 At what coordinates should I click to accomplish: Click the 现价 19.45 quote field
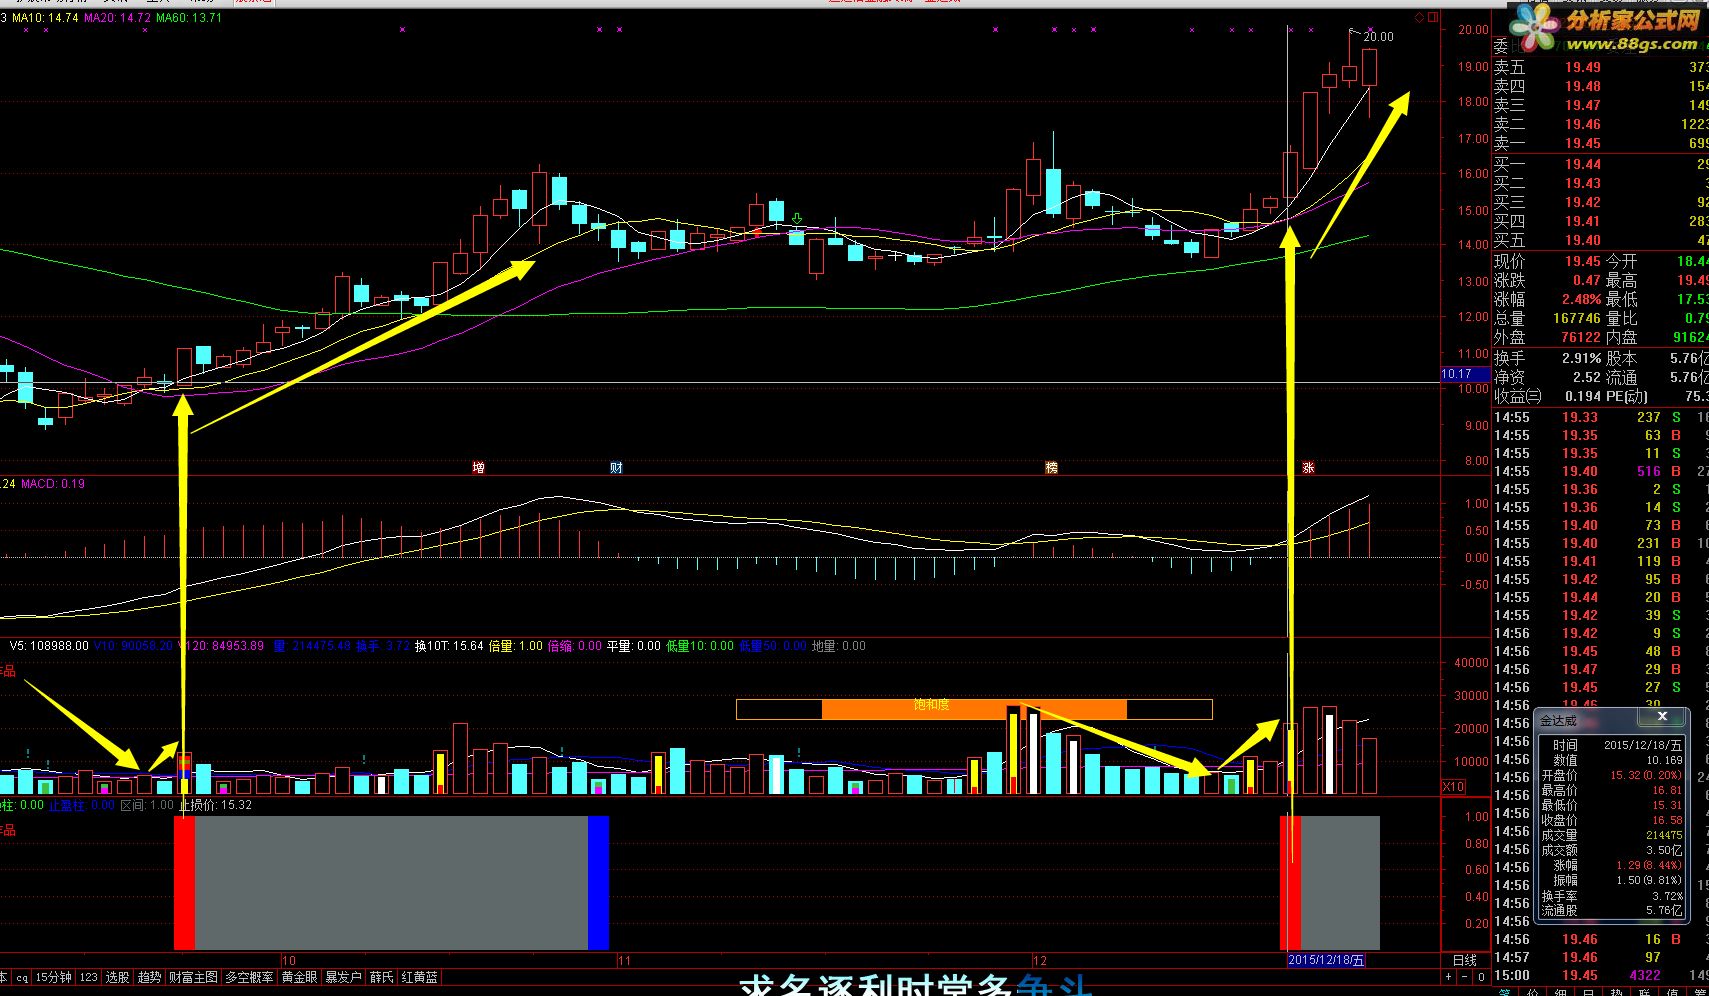(x=1547, y=261)
